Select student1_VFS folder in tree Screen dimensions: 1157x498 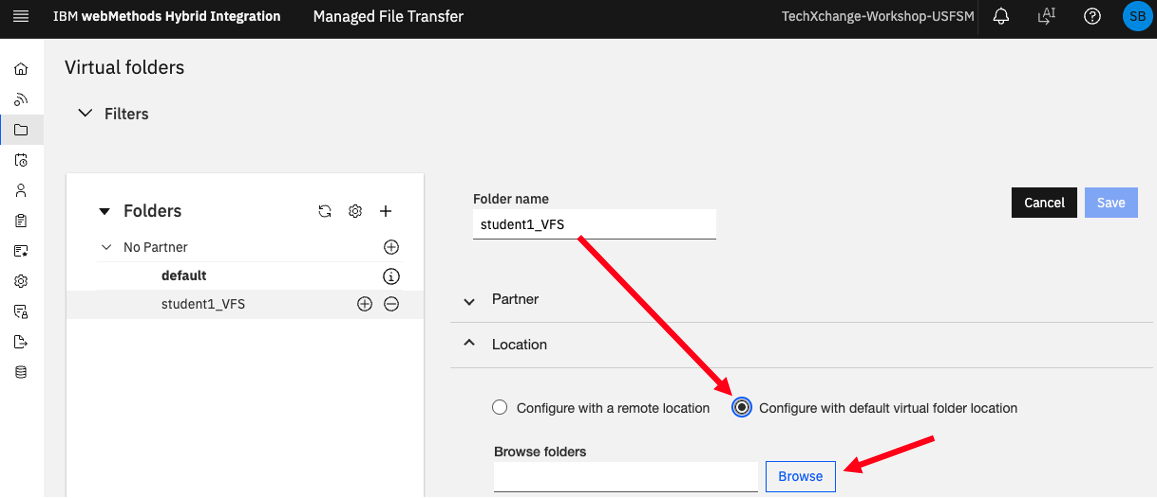coord(203,303)
